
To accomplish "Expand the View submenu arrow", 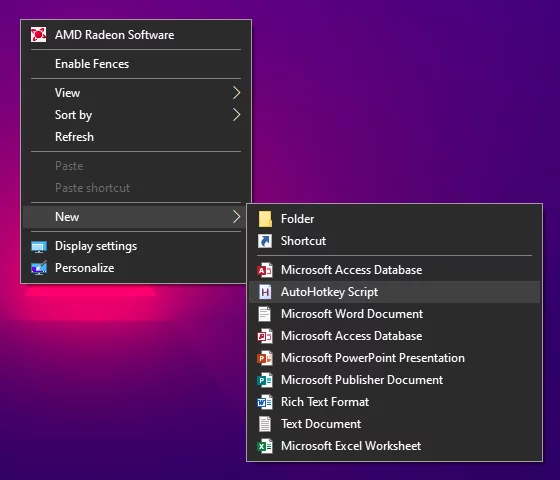I will point(236,93).
